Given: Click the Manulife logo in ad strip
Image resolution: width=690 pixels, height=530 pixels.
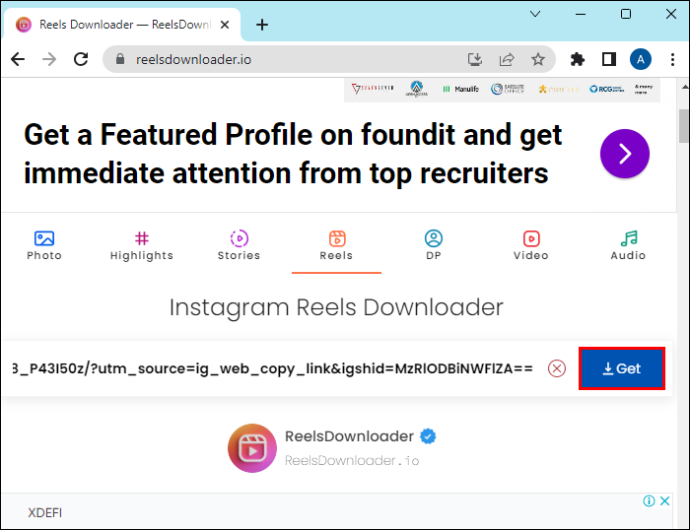Looking at the screenshot, I should pyautogui.click(x=460, y=89).
